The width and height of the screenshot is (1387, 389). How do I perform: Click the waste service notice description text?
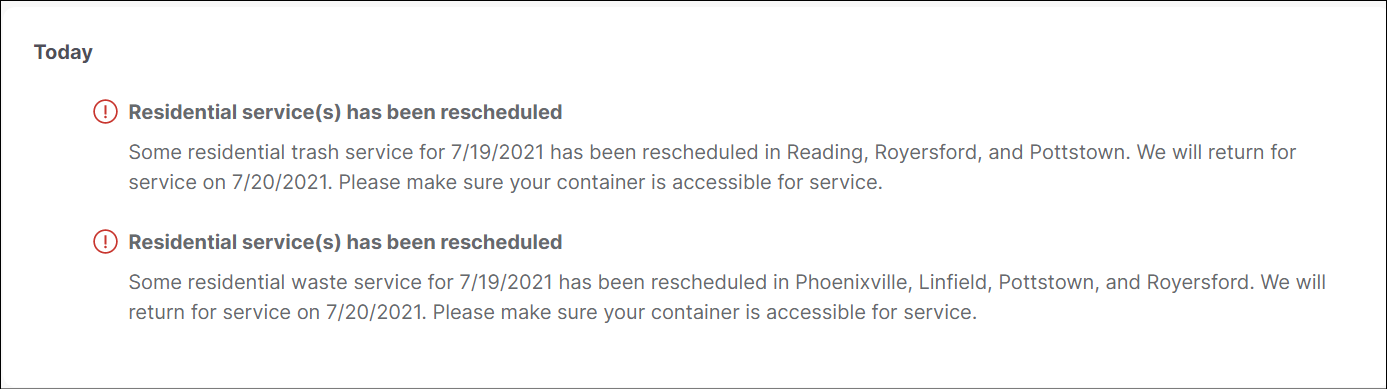727,298
